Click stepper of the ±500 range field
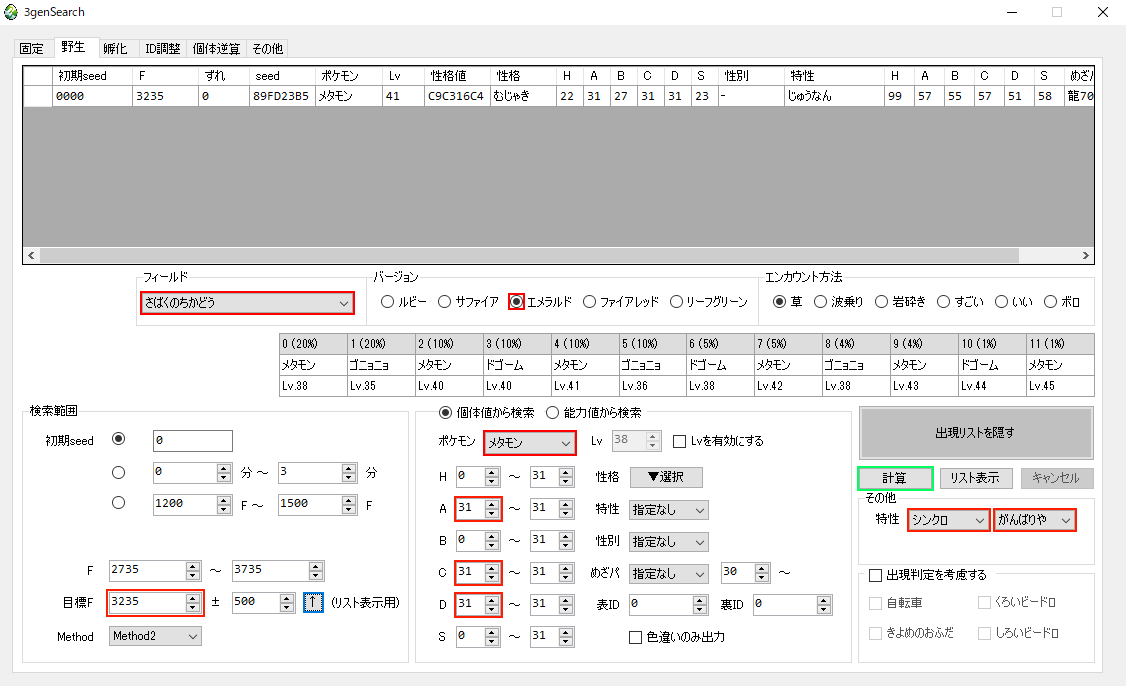 [x=287, y=602]
